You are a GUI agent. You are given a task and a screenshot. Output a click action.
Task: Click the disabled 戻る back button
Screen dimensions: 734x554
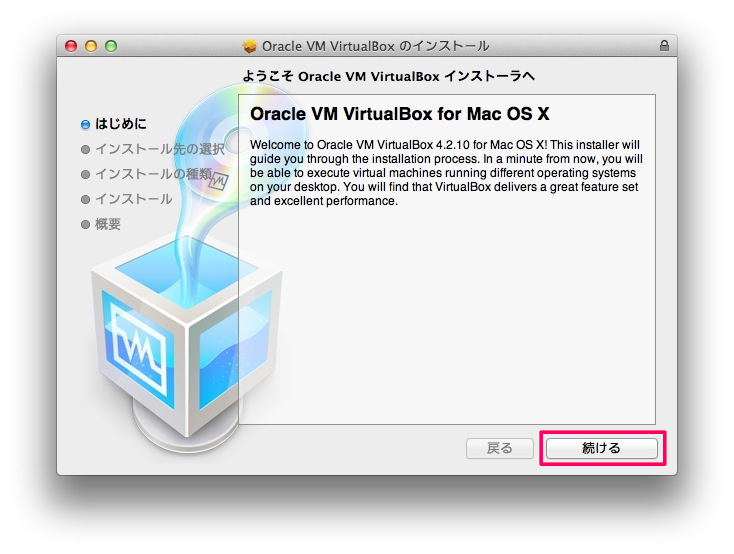pyautogui.click(x=499, y=448)
